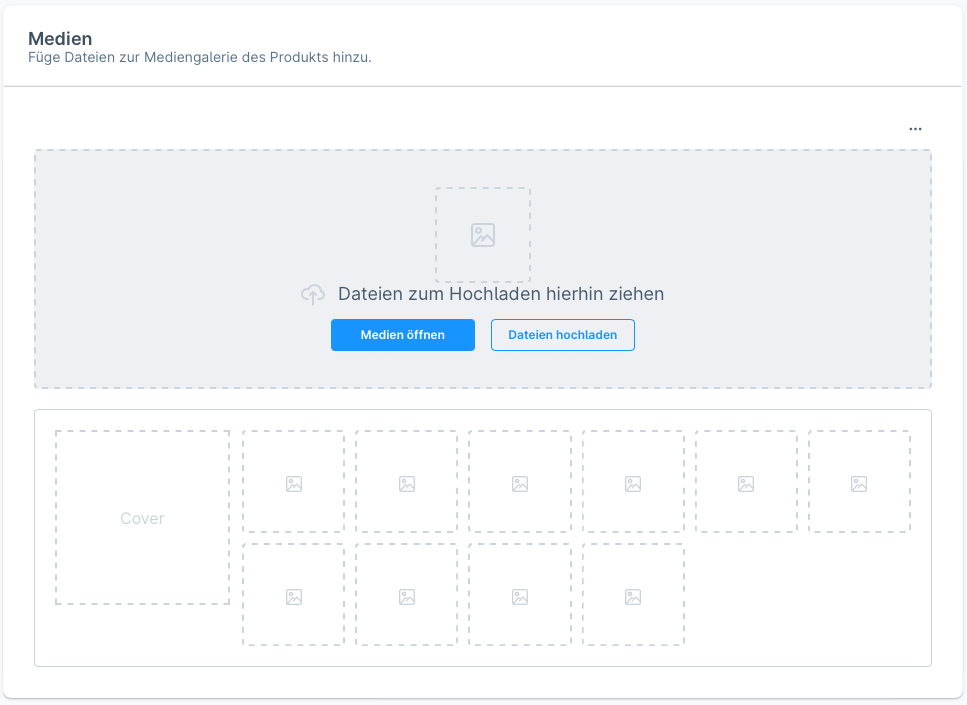
Task: Click the media gallery description subtitle
Action: click(200, 58)
